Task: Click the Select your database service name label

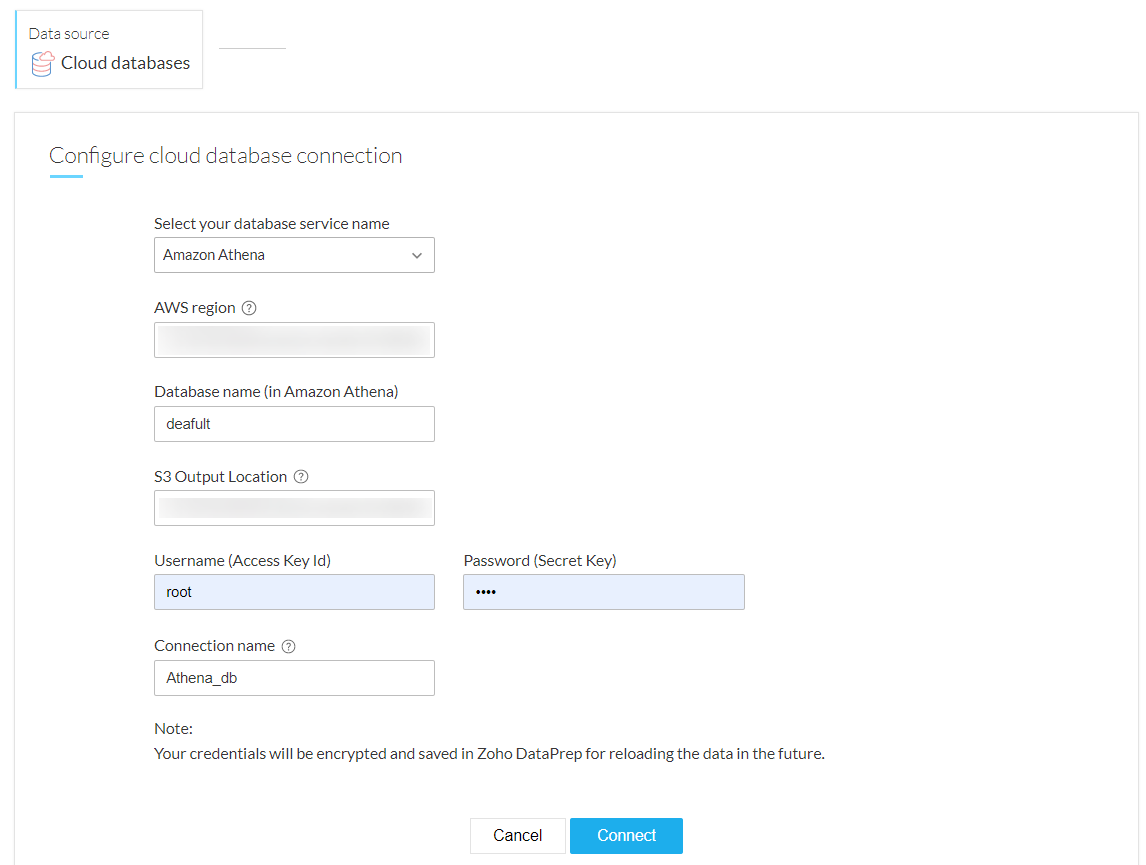Action: [x=272, y=224]
